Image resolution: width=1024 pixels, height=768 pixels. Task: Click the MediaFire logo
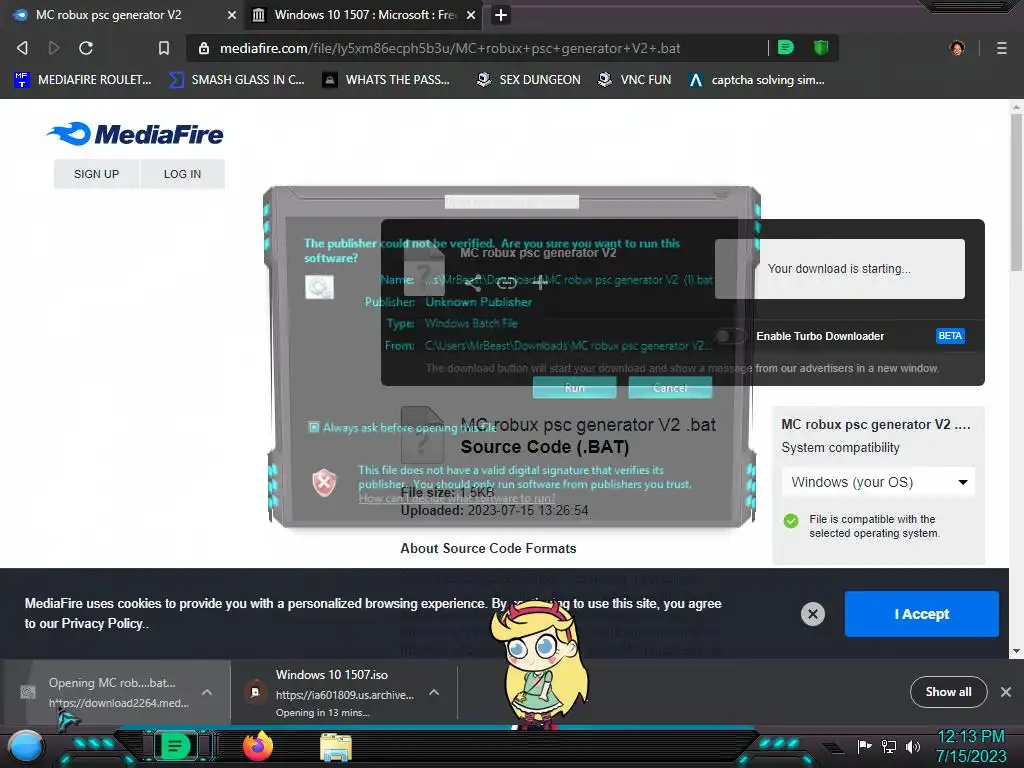click(x=135, y=134)
